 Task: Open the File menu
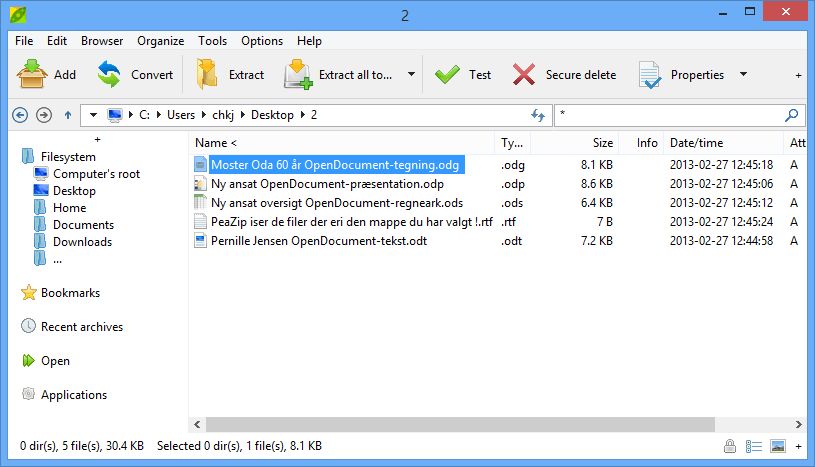coord(24,41)
